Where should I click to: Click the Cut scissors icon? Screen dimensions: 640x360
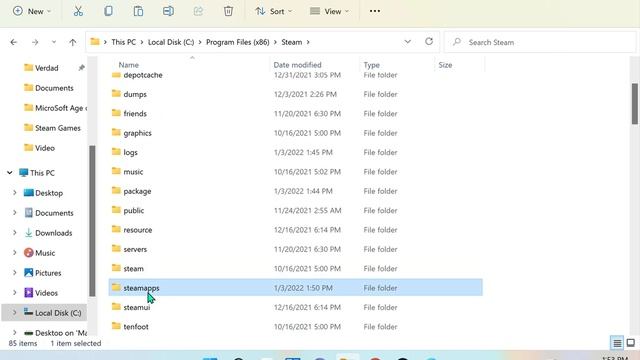78,11
